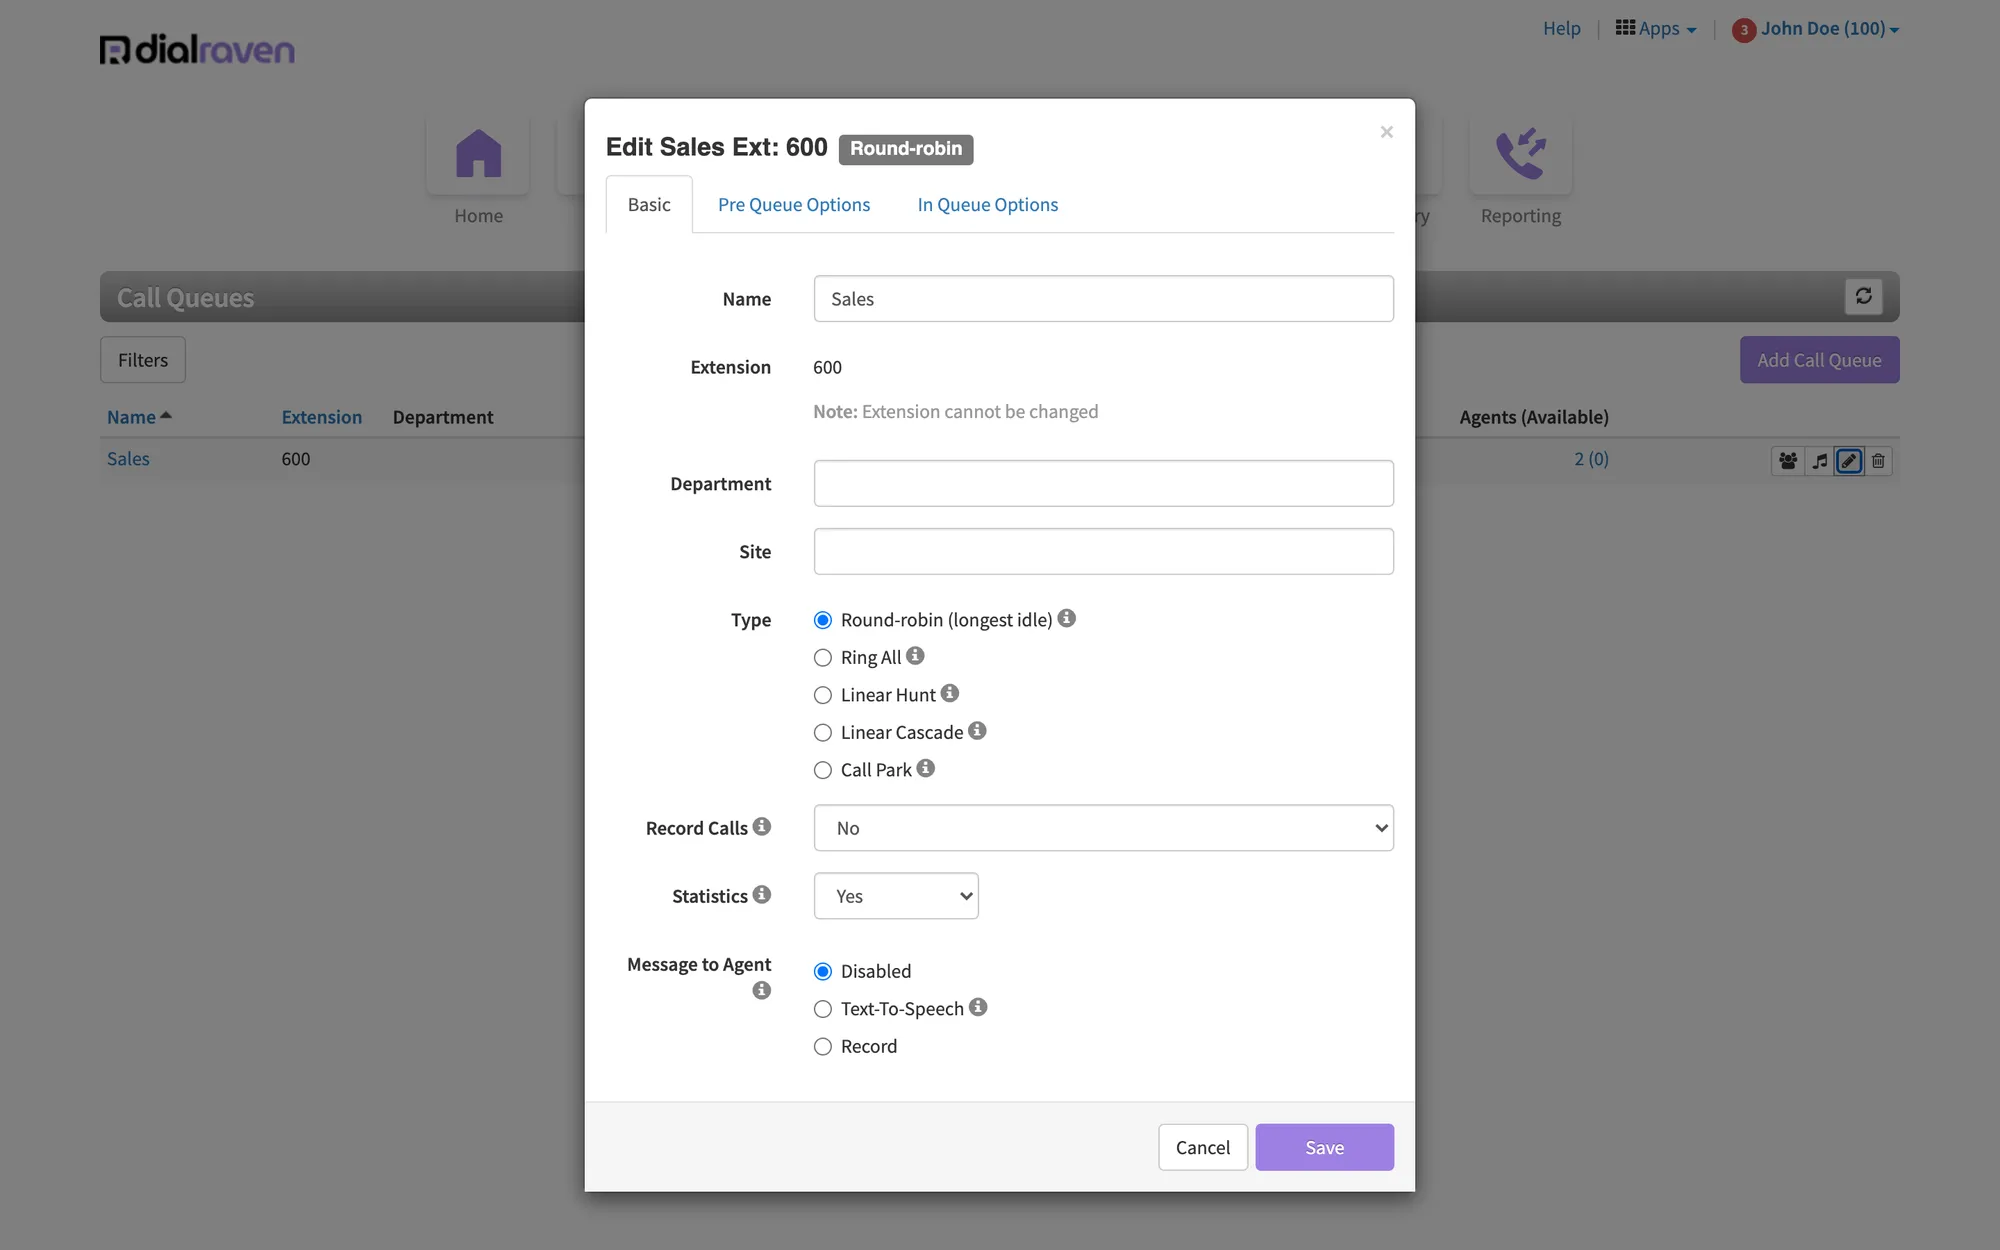2000x1250 pixels.
Task: Choose Linear Cascade queue type
Action: (x=823, y=733)
